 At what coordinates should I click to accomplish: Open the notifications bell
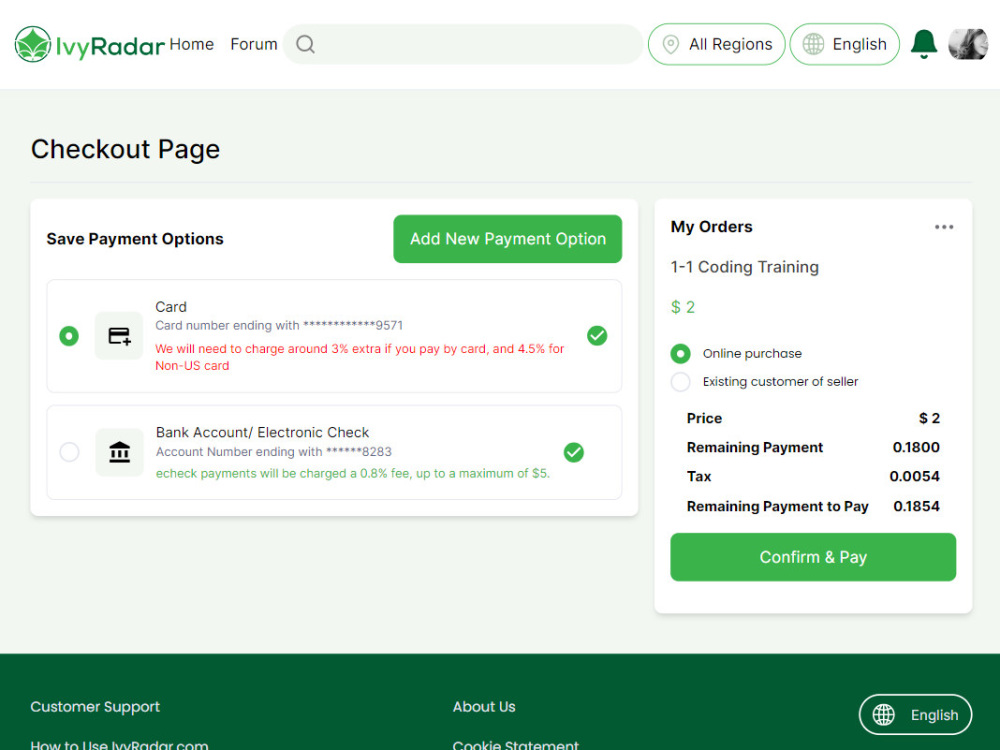[x=923, y=45]
